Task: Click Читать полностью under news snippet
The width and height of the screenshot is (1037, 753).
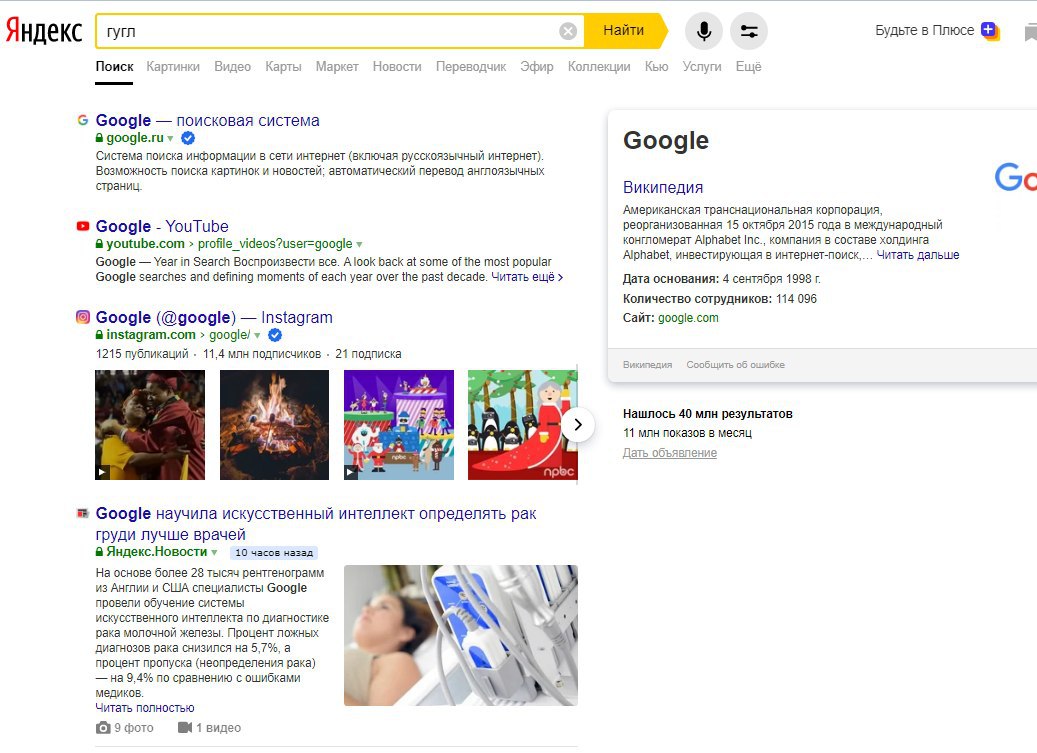Action: (x=145, y=708)
